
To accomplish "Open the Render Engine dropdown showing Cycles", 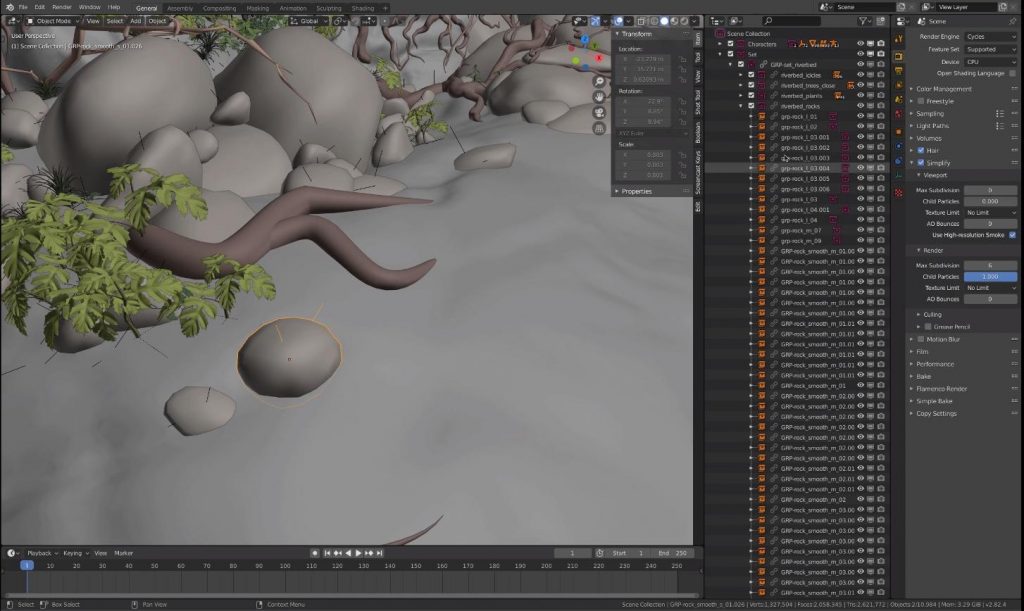I will [x=990, y=37].
